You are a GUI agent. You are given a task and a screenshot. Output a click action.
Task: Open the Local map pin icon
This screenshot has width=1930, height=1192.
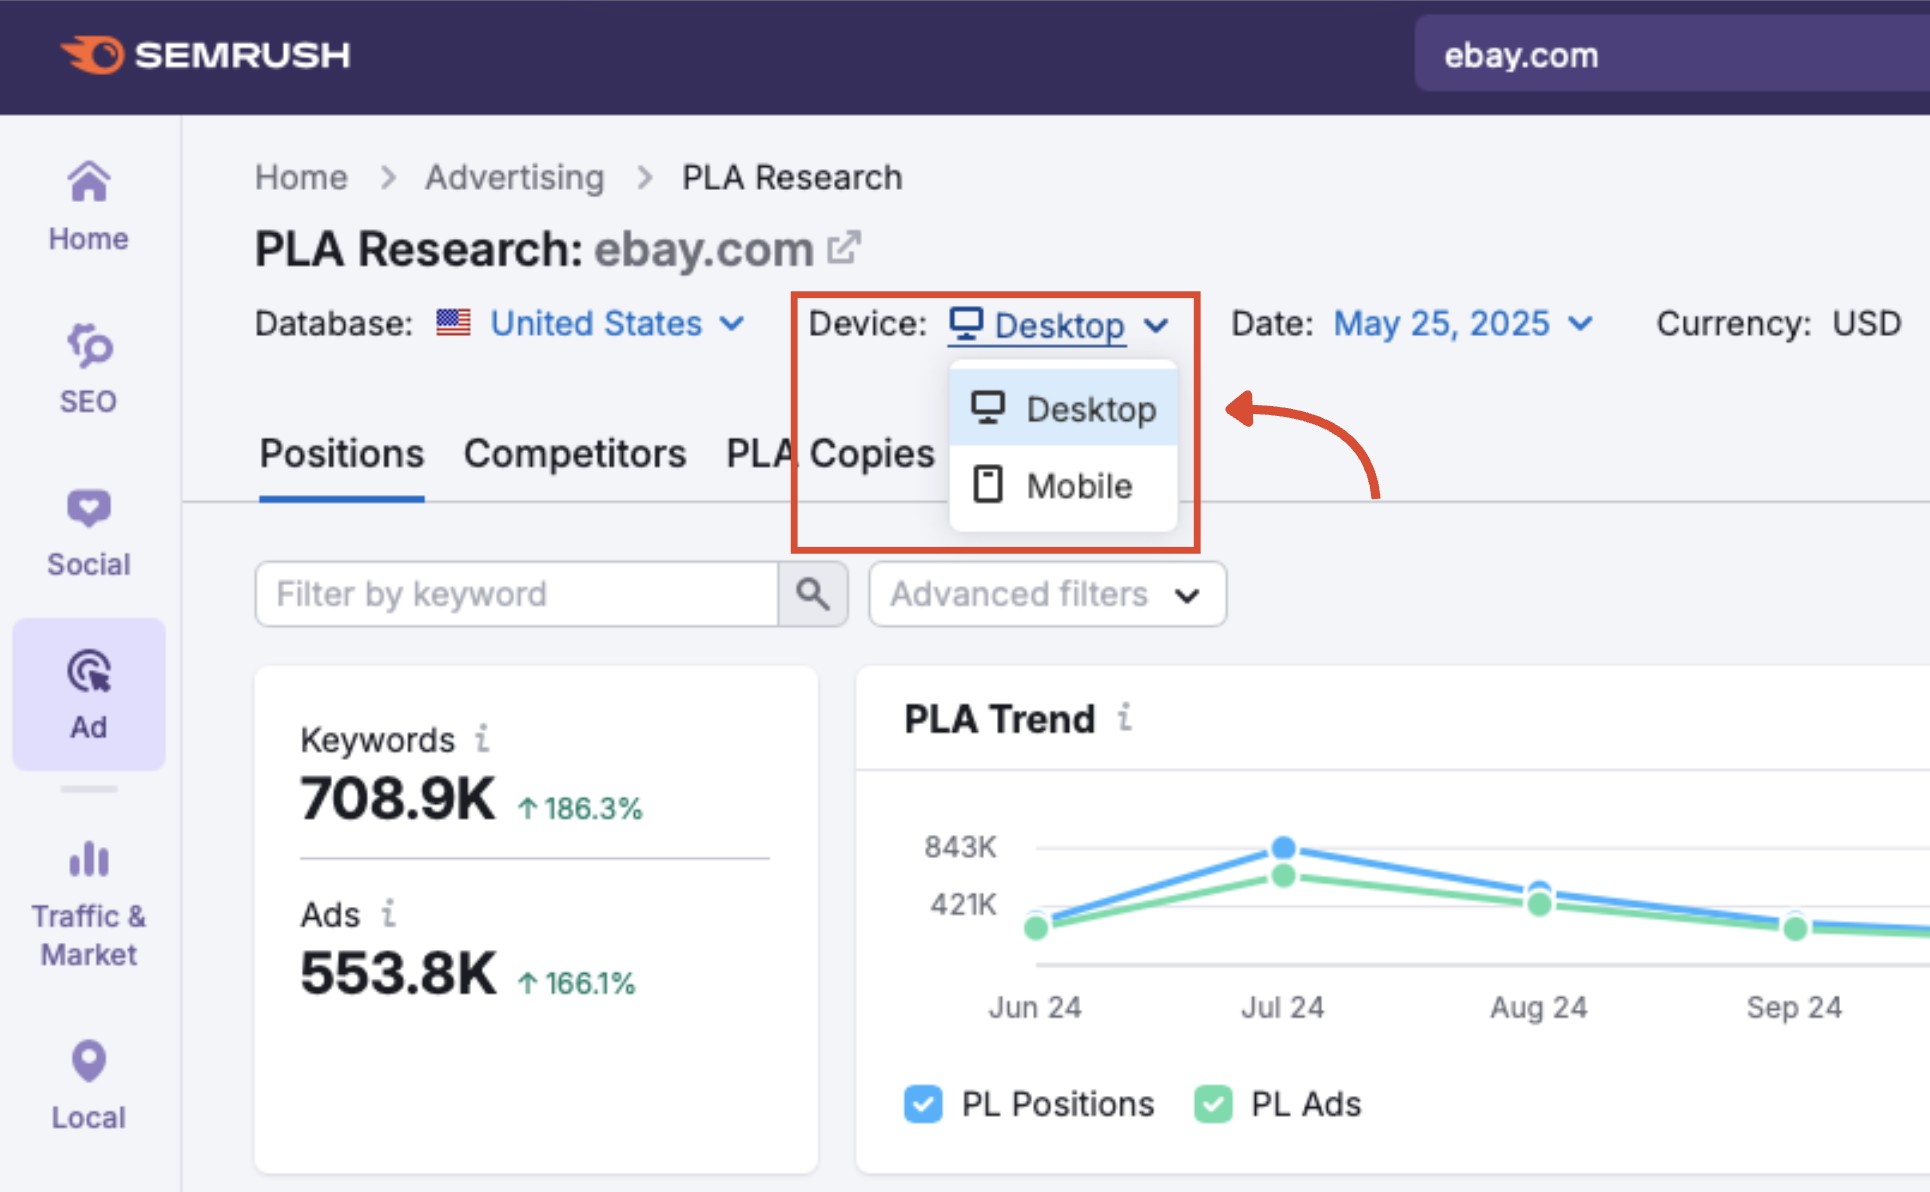coord(88,1062)
